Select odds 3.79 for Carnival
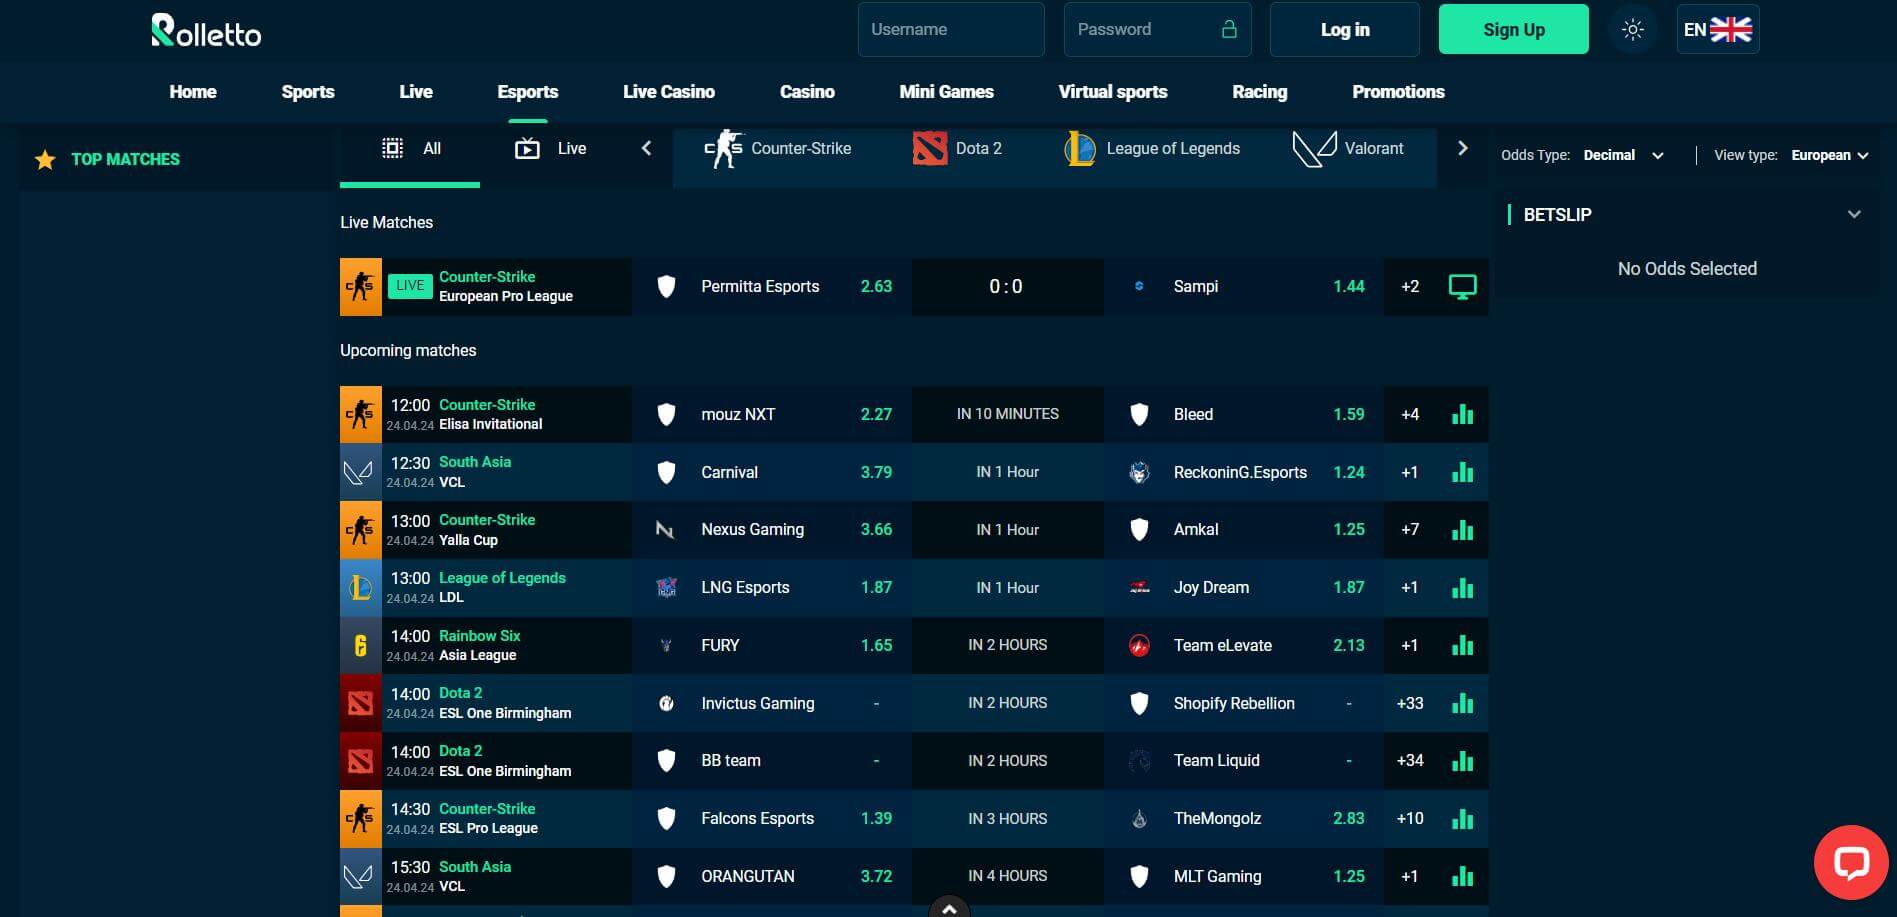 876,472
